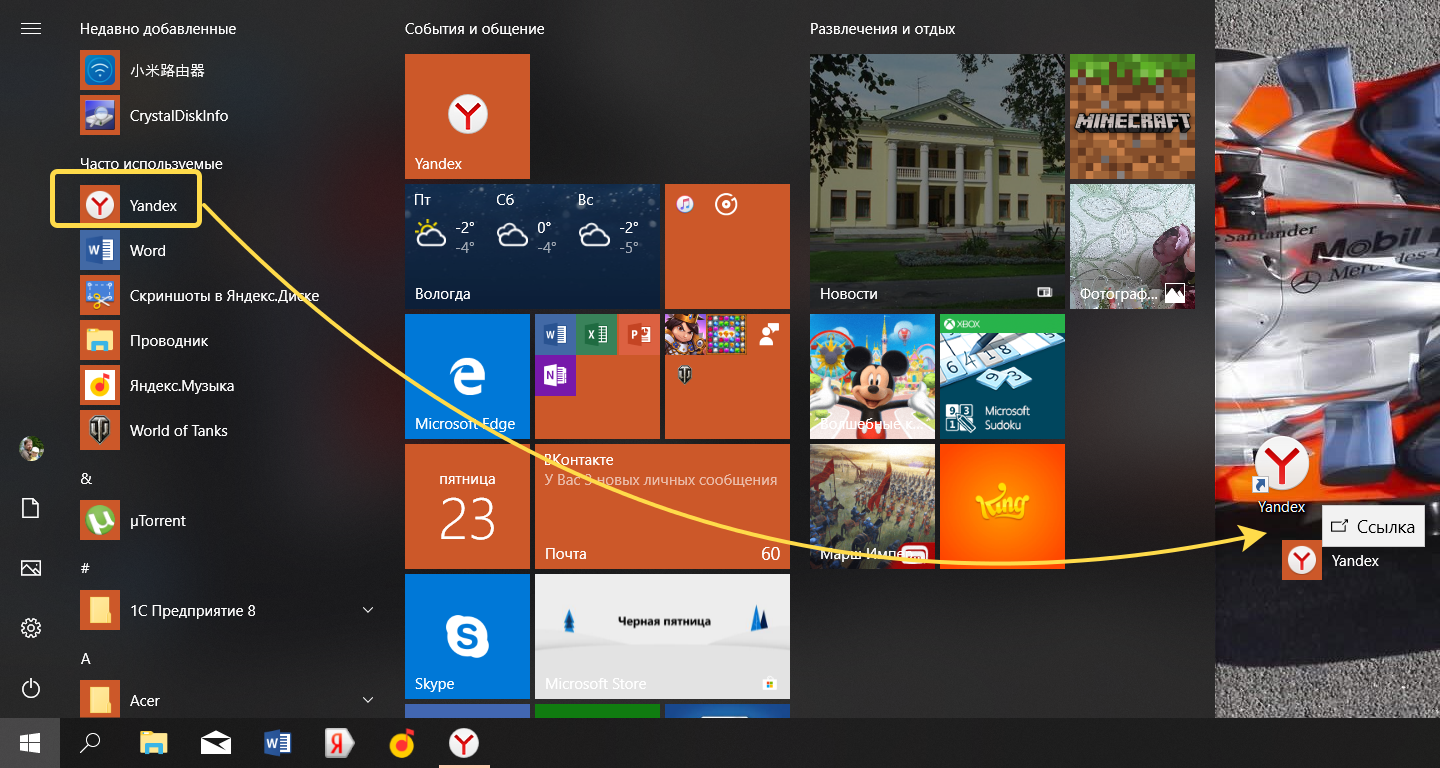Image resolution: width=1440 pixels, height=768 pixels.
Task: Open the Microsoft Edge tile
Action: click(467, 376)
